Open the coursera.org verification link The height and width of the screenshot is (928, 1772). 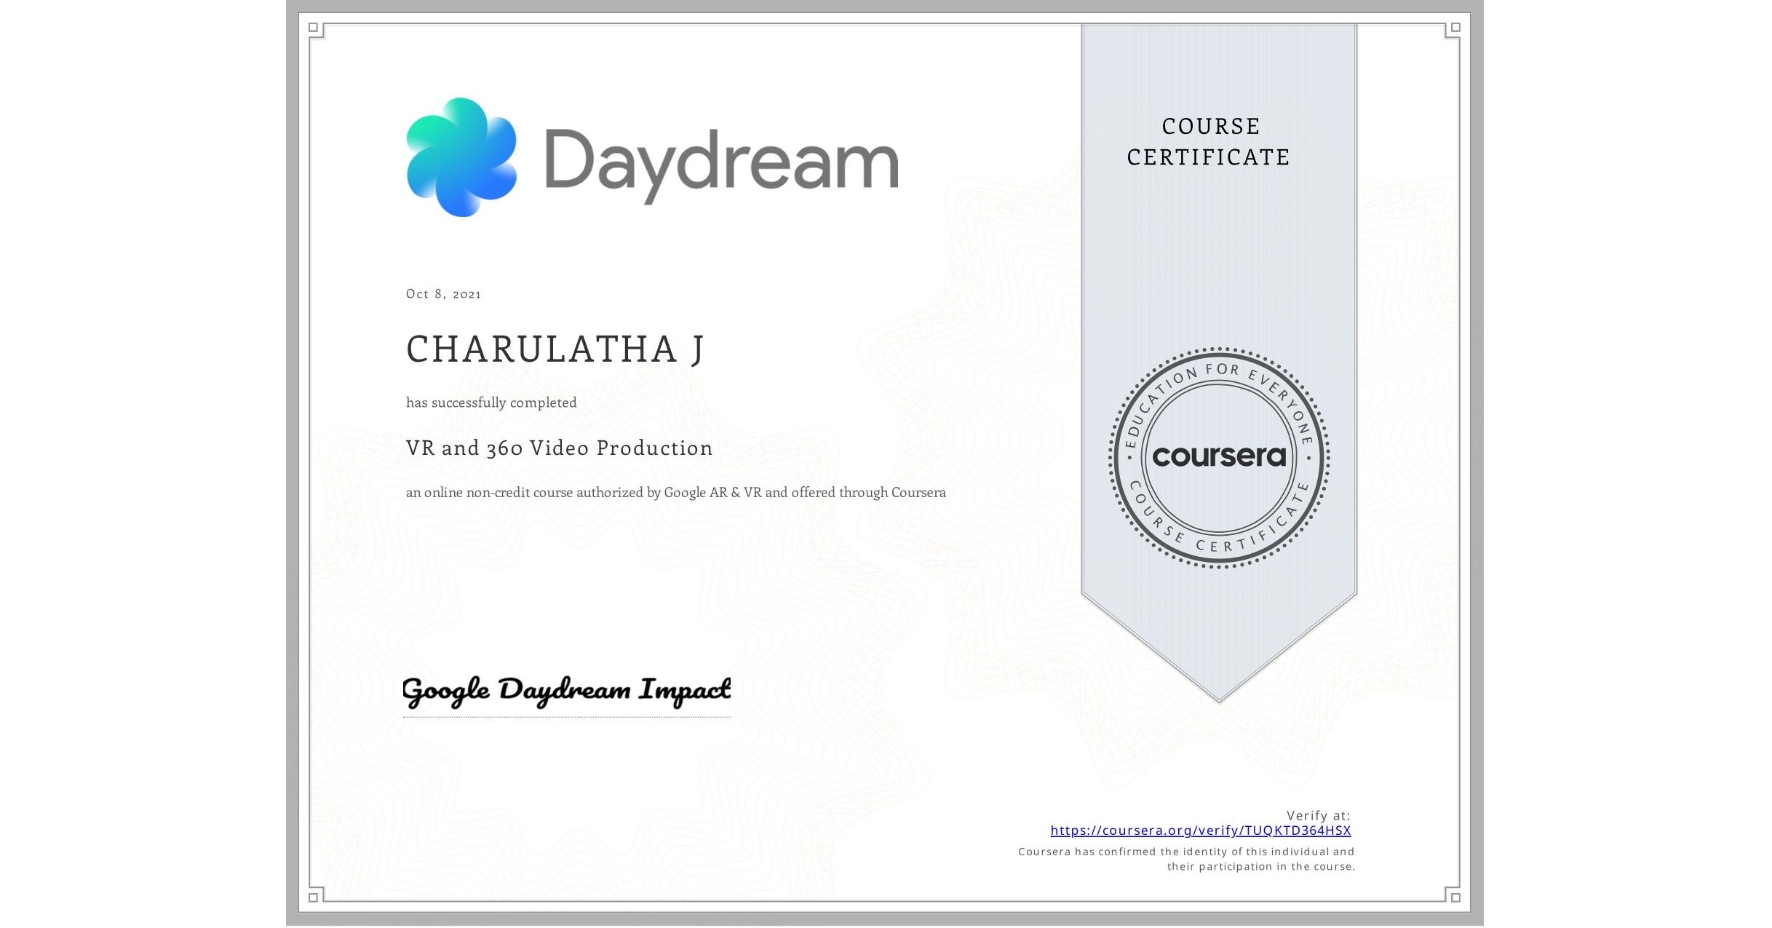tap(1199, 830)
